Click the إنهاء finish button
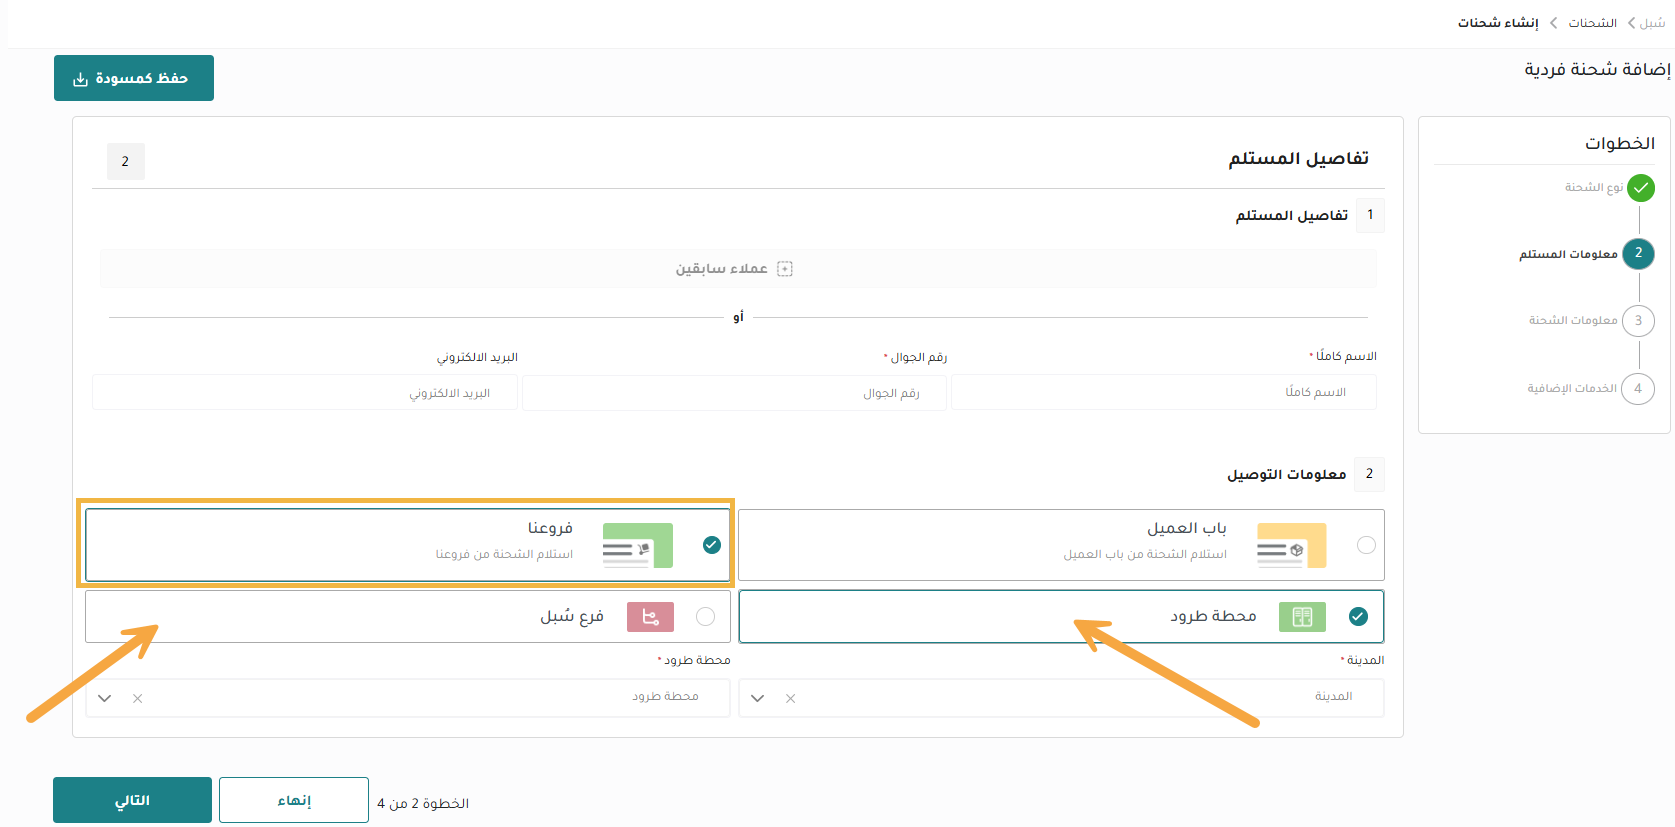1675x827 pixels. [294, 800]
